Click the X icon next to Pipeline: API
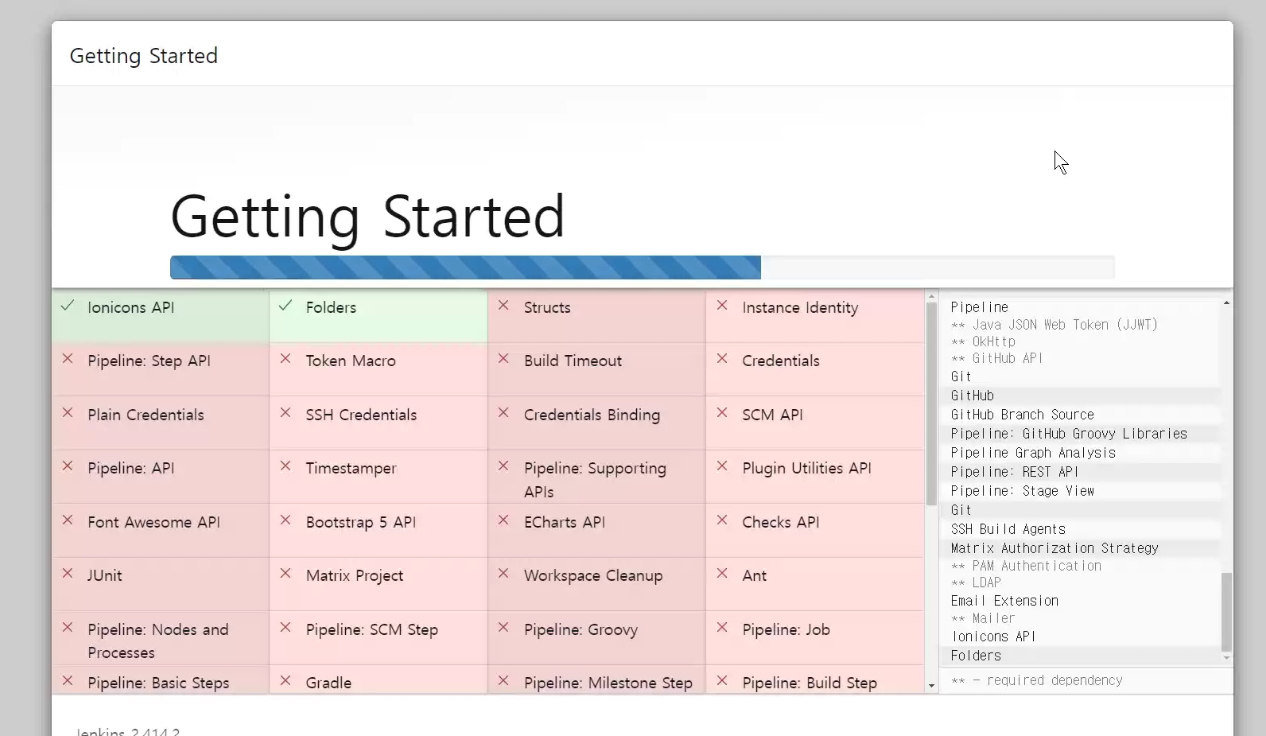1266x736 pixels. pyautogui.click(x=67, y=467)
